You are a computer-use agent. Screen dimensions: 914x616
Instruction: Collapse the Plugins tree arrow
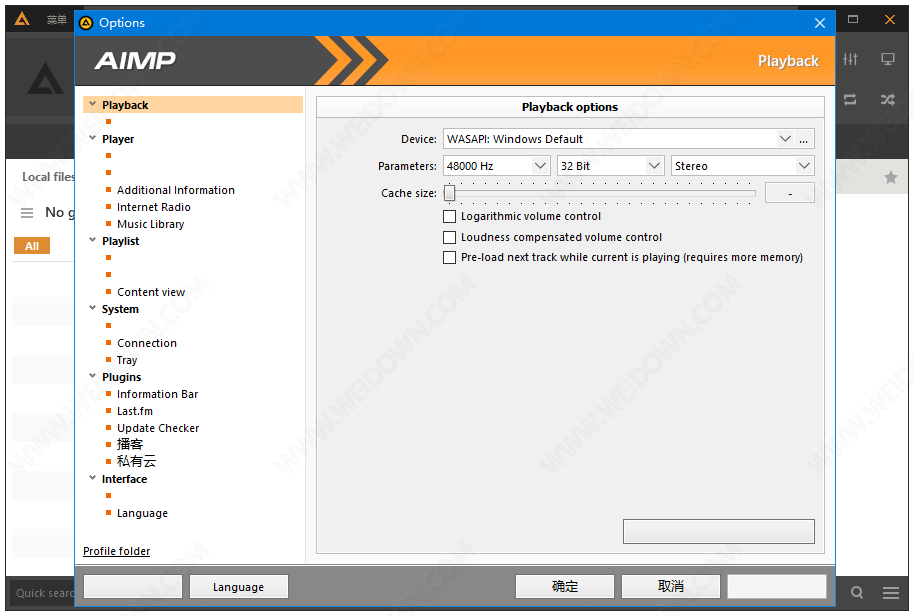pos(92,376)
